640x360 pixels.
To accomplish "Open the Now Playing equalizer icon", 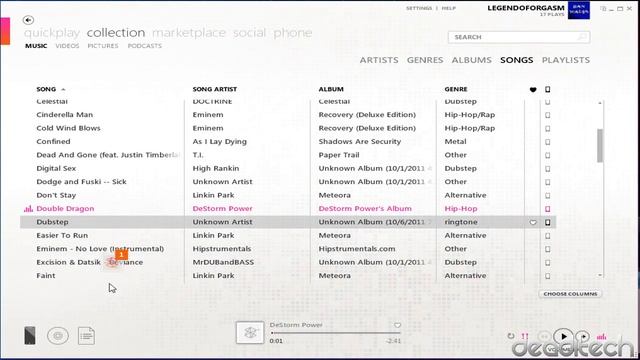I will pos(601,336).
